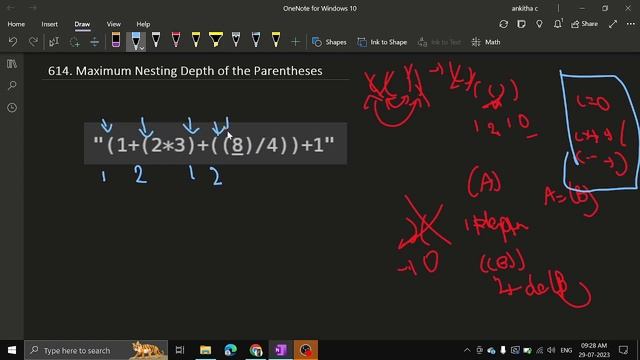Sync the notebook with the sync icon
The height and width of the screenshot is (360, 640).
click(503, 24)
